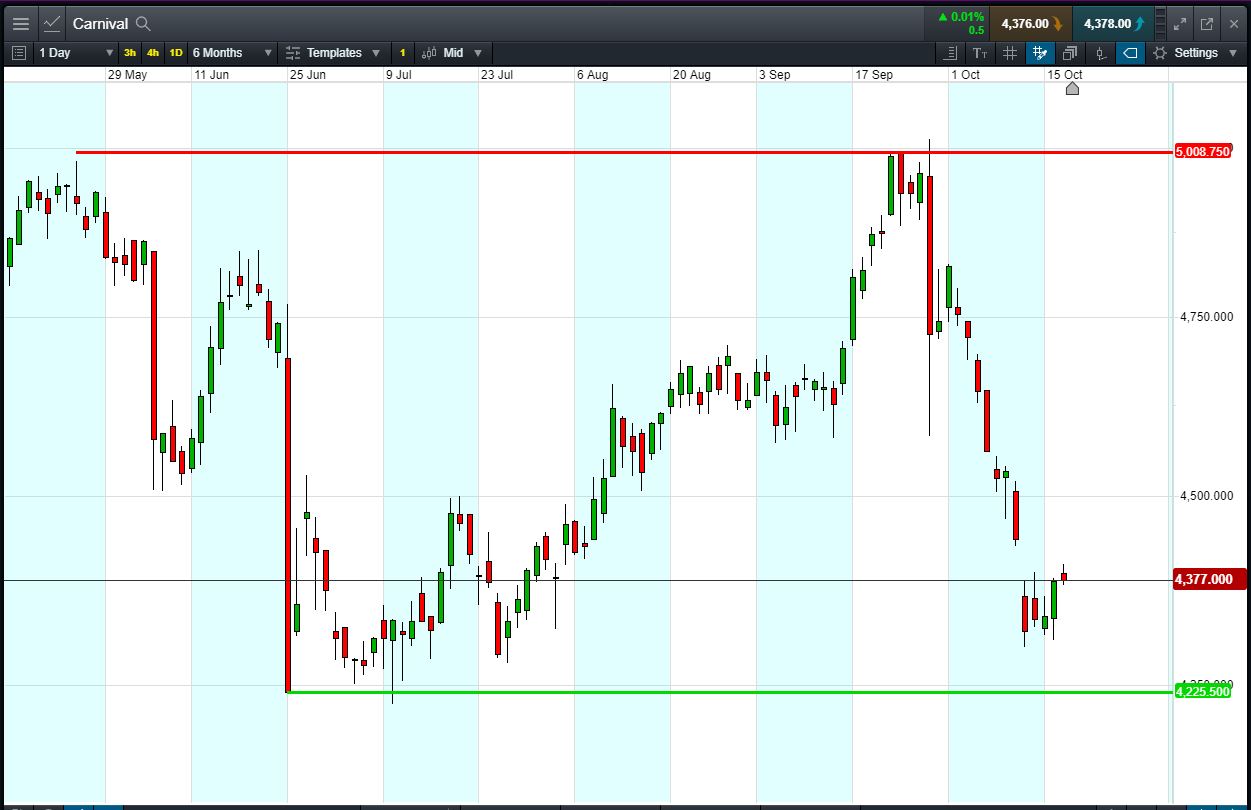Toggle the chart grid lines
1251x810 pixels.
[1010, 53]
